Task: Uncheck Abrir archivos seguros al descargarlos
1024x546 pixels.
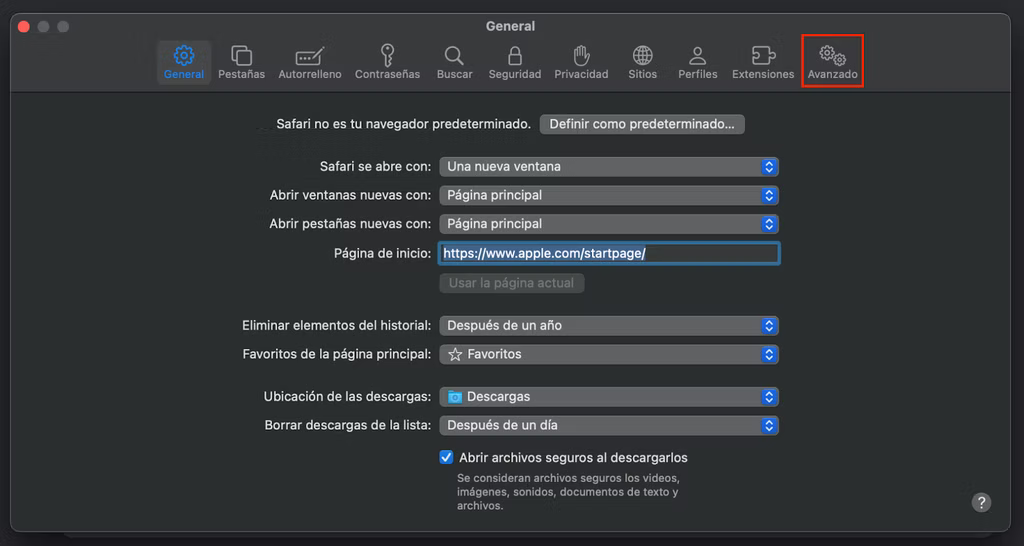Action: 446,457
